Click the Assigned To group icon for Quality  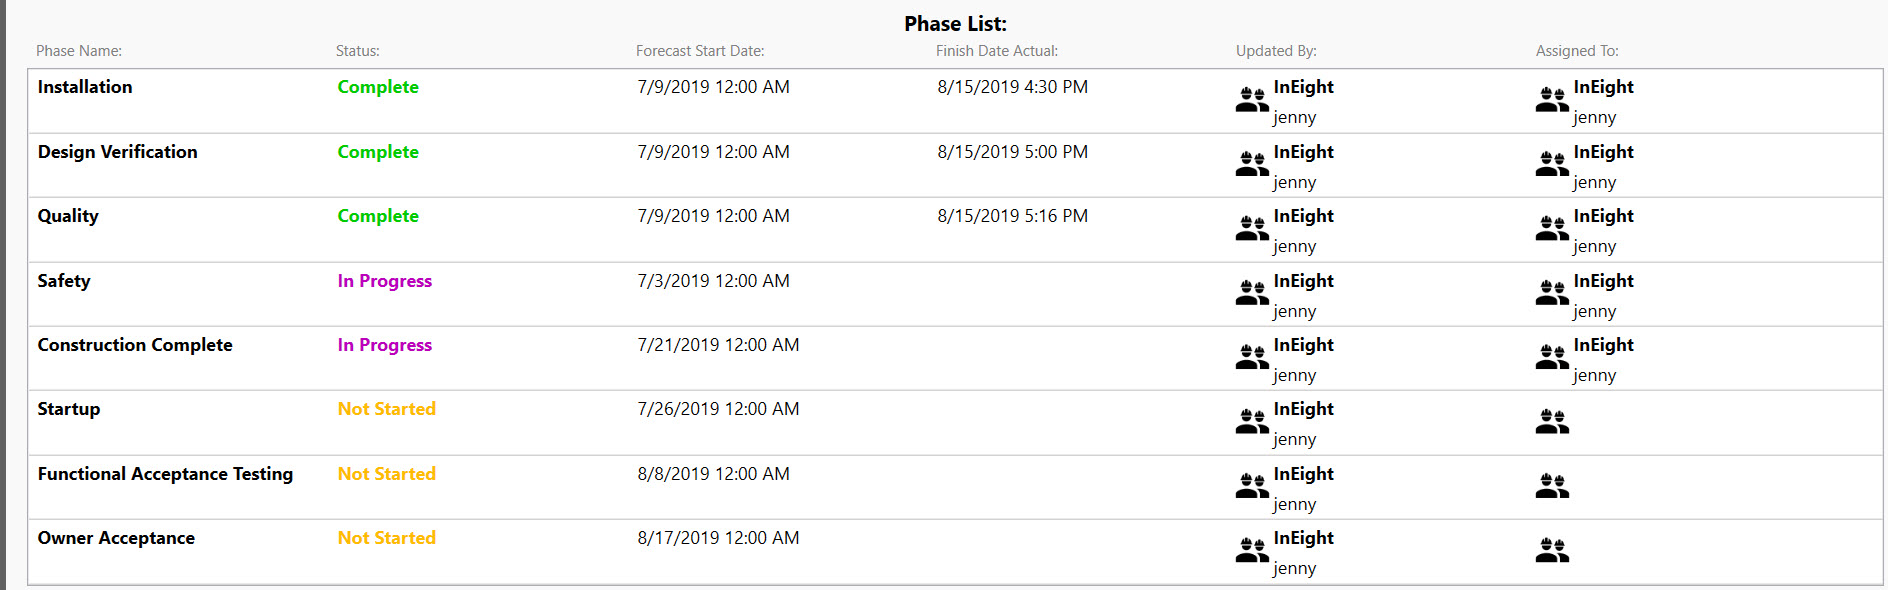1552,229
